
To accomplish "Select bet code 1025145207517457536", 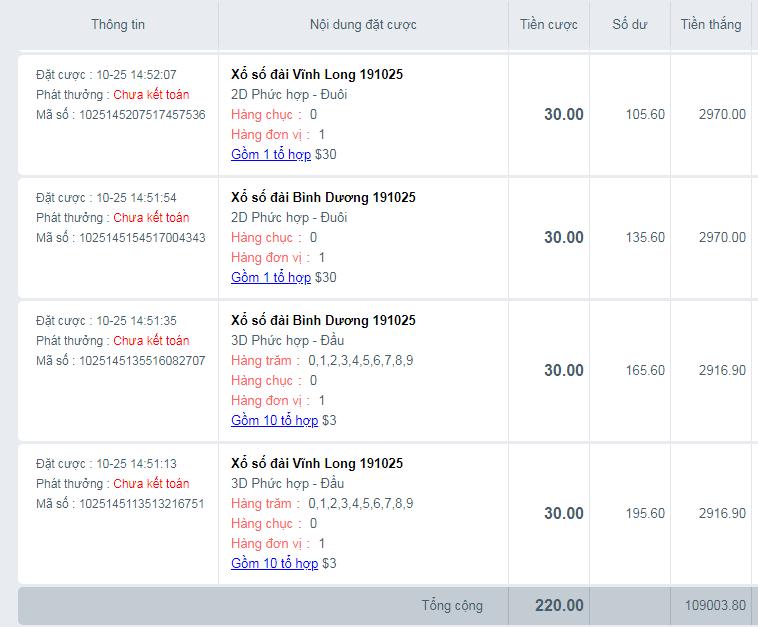I will (x=142, y=115).
